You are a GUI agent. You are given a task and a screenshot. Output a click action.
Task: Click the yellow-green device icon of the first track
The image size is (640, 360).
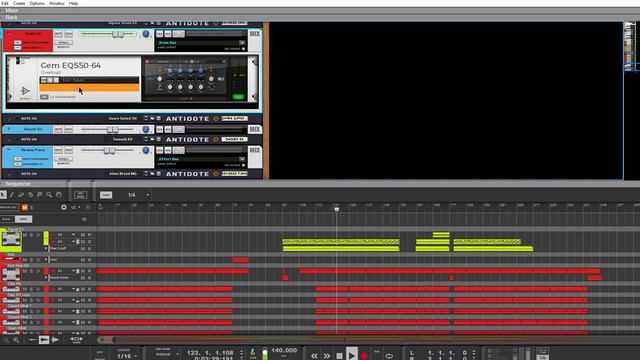(11, 239)
